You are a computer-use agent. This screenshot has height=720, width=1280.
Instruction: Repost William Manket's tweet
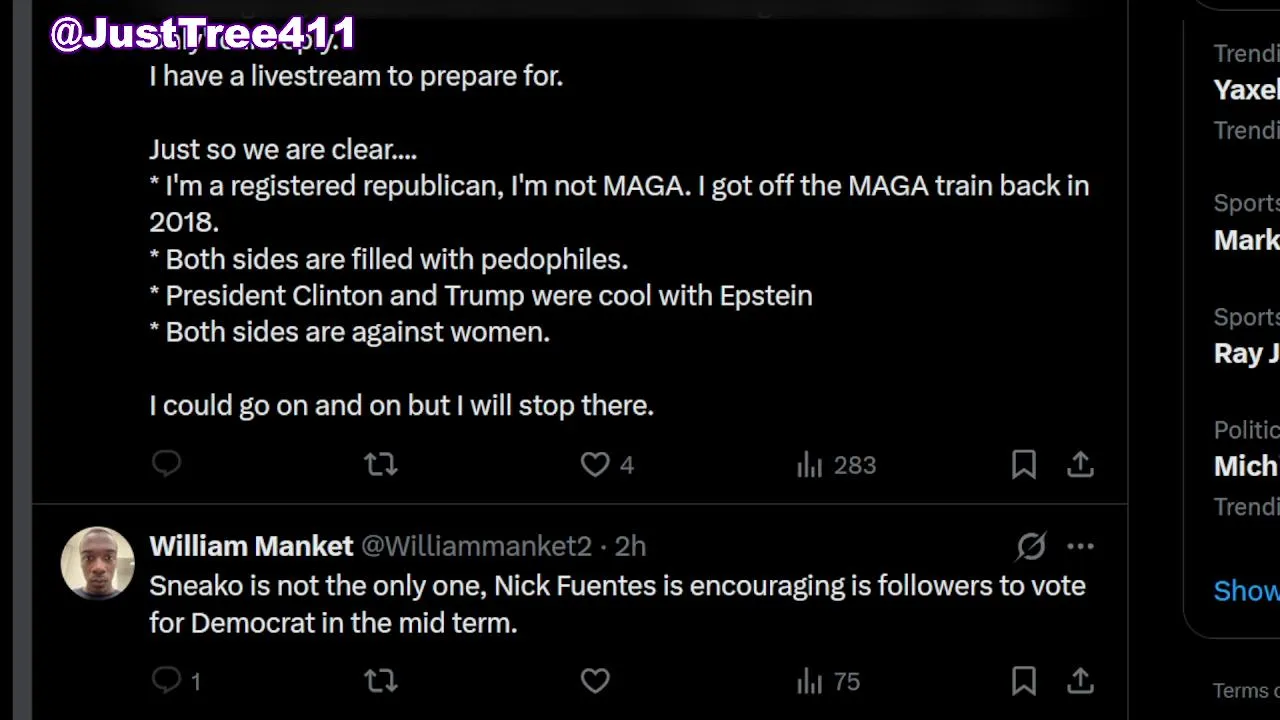point(380,681)
